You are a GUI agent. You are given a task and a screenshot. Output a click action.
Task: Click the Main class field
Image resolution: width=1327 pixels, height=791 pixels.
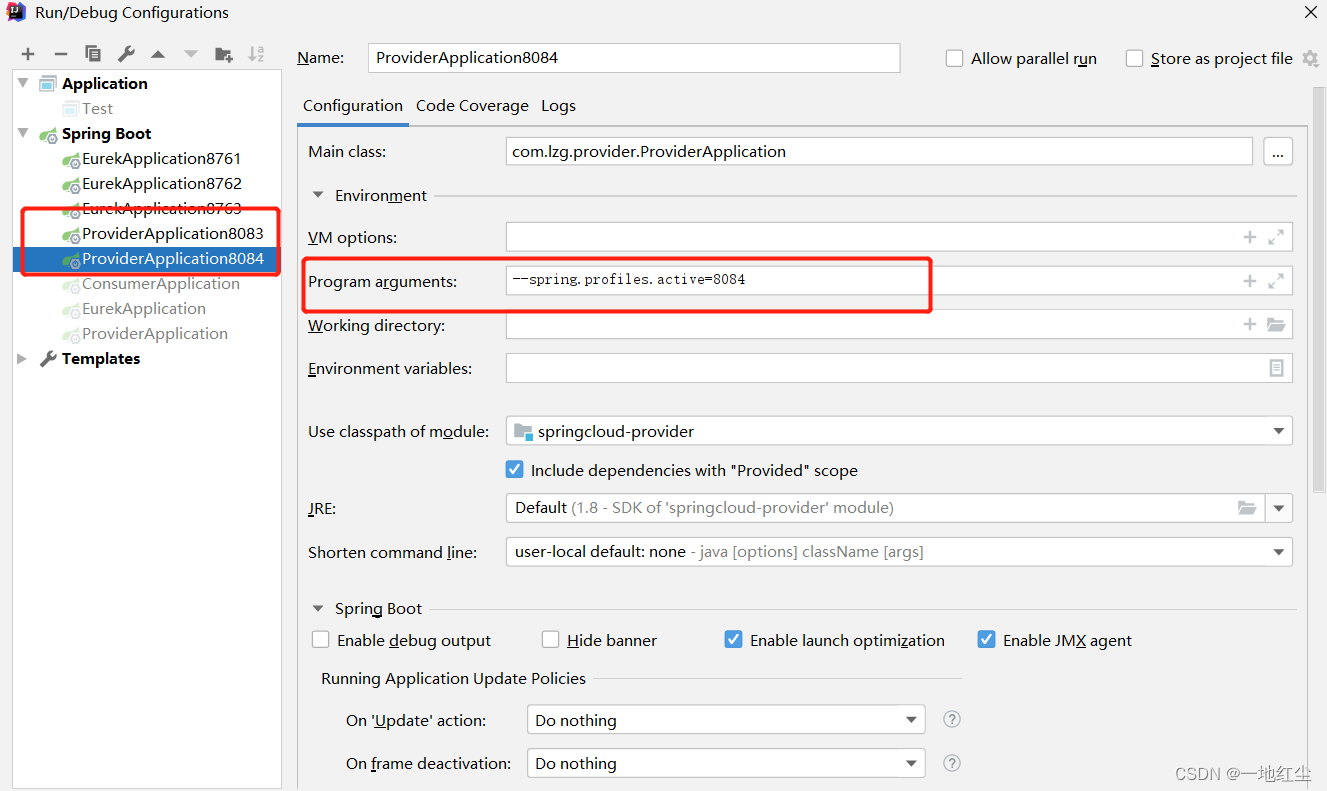879,152
